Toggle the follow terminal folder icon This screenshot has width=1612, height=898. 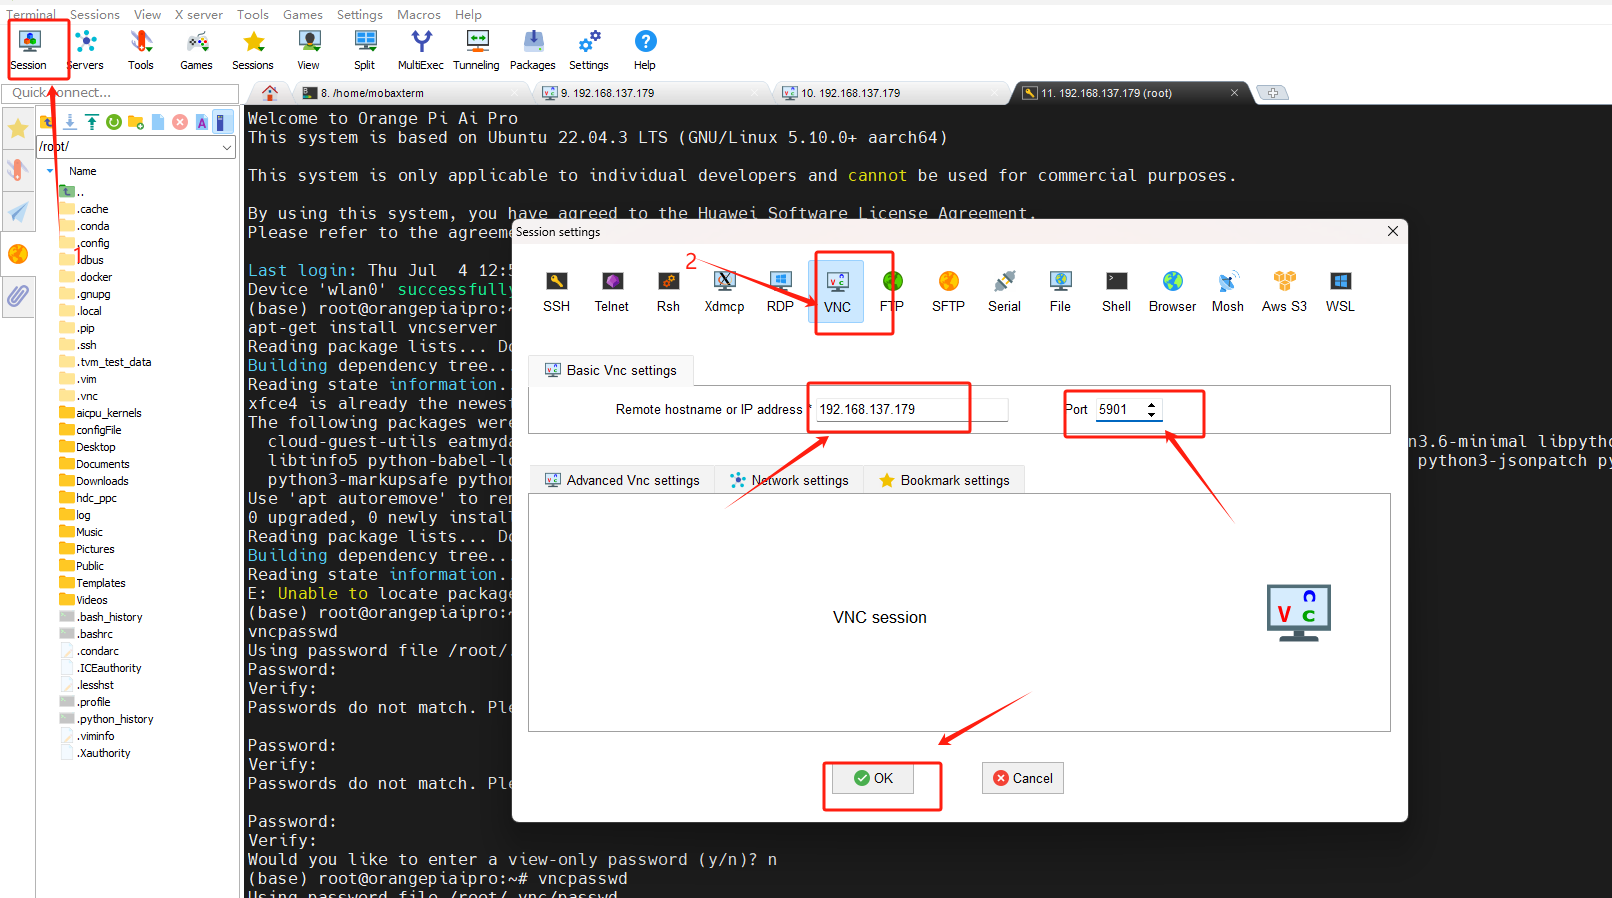(223, 122)
